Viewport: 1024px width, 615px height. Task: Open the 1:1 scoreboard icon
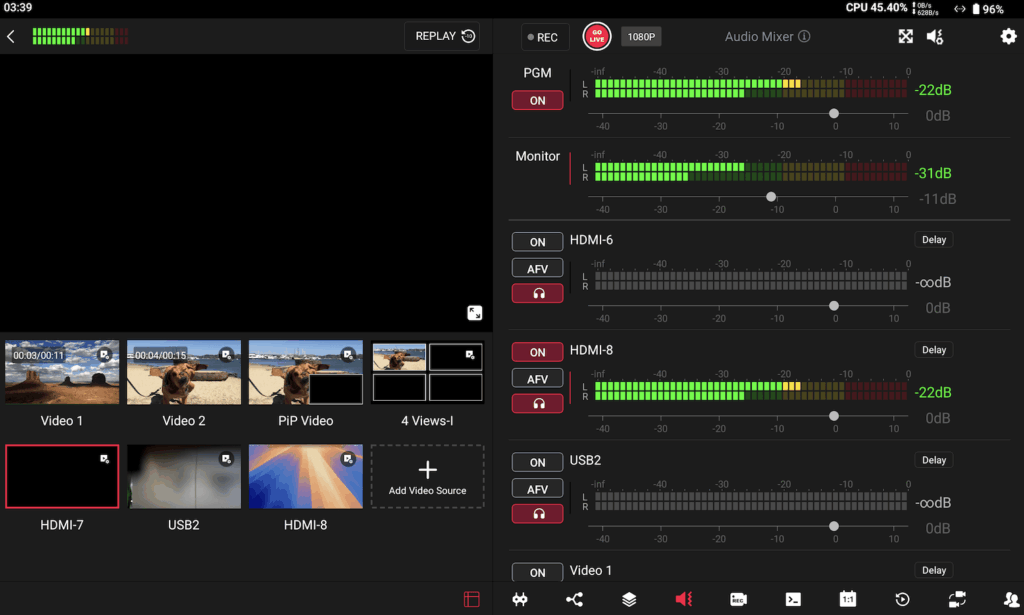tap(848, 599)
